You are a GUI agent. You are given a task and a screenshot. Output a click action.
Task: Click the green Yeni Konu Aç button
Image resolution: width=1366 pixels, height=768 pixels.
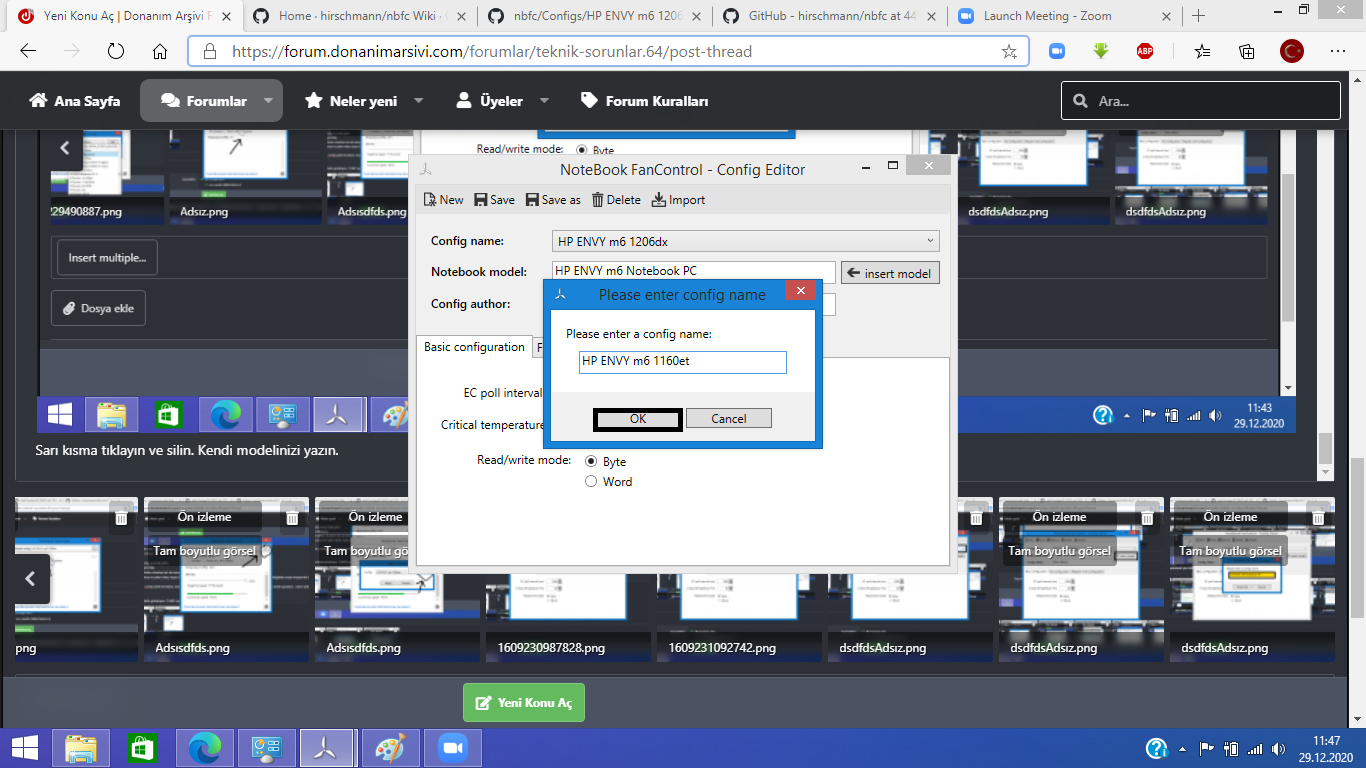tap(524, 703)
